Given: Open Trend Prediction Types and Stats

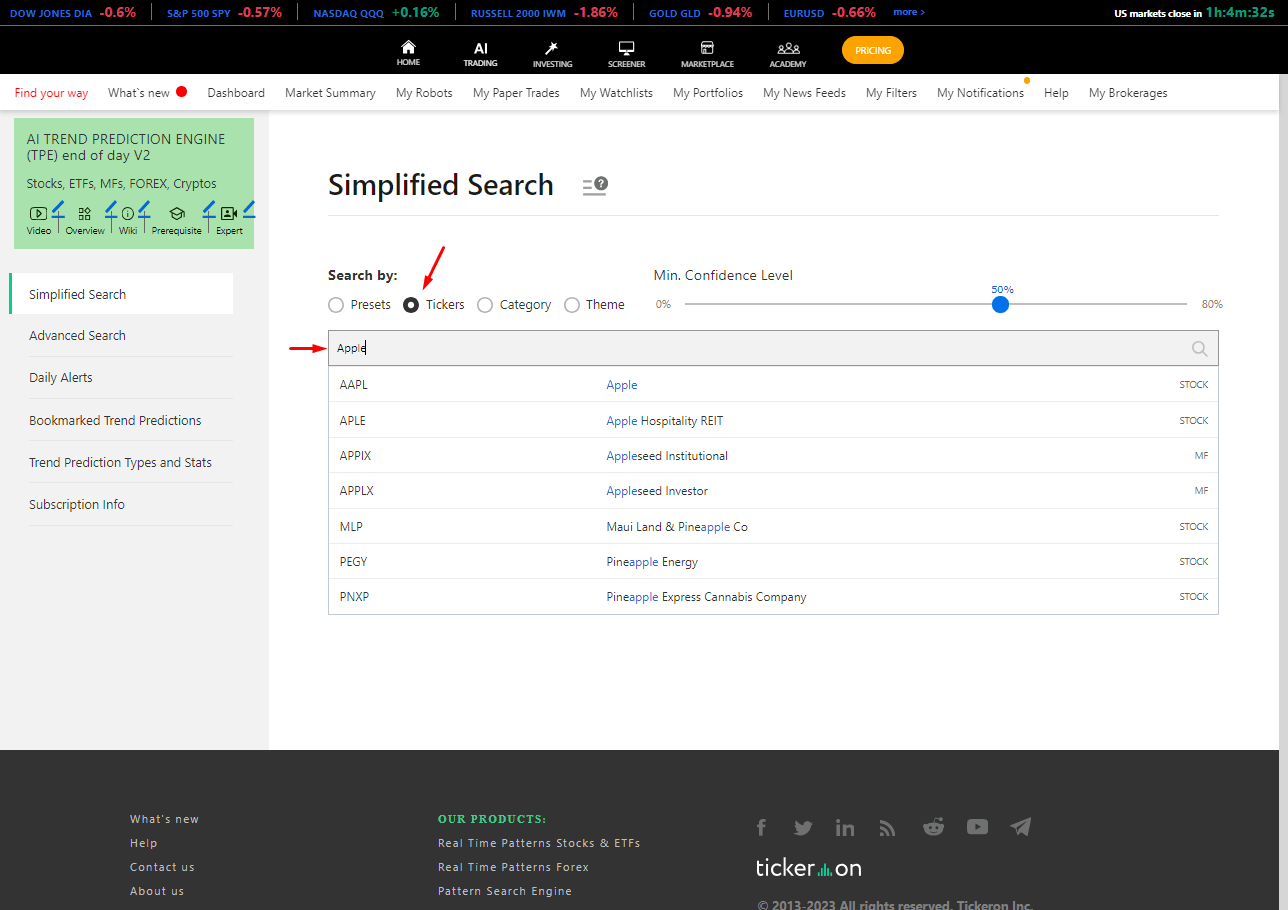Looking at the screenshot, I should pyautogui.click(x=121, y=462).
